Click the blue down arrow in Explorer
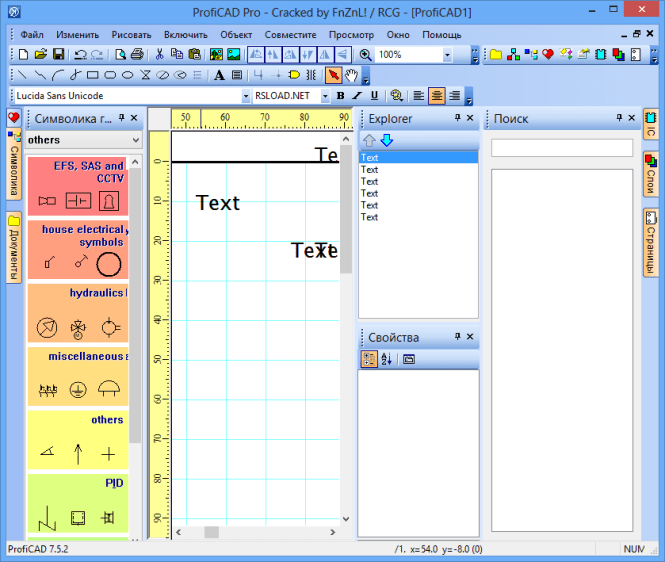665x562 pixels. tap(387, 140)
